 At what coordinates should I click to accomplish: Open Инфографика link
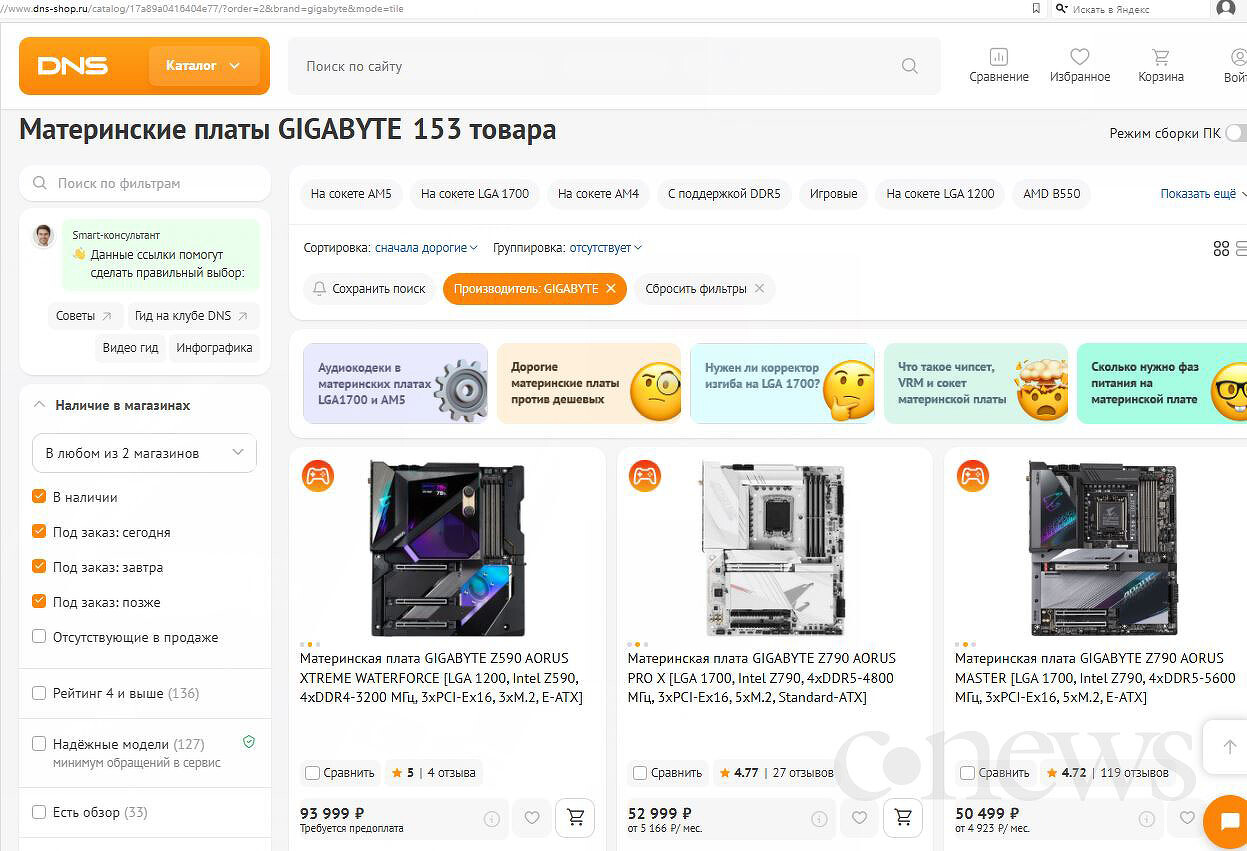pos(214,348)
